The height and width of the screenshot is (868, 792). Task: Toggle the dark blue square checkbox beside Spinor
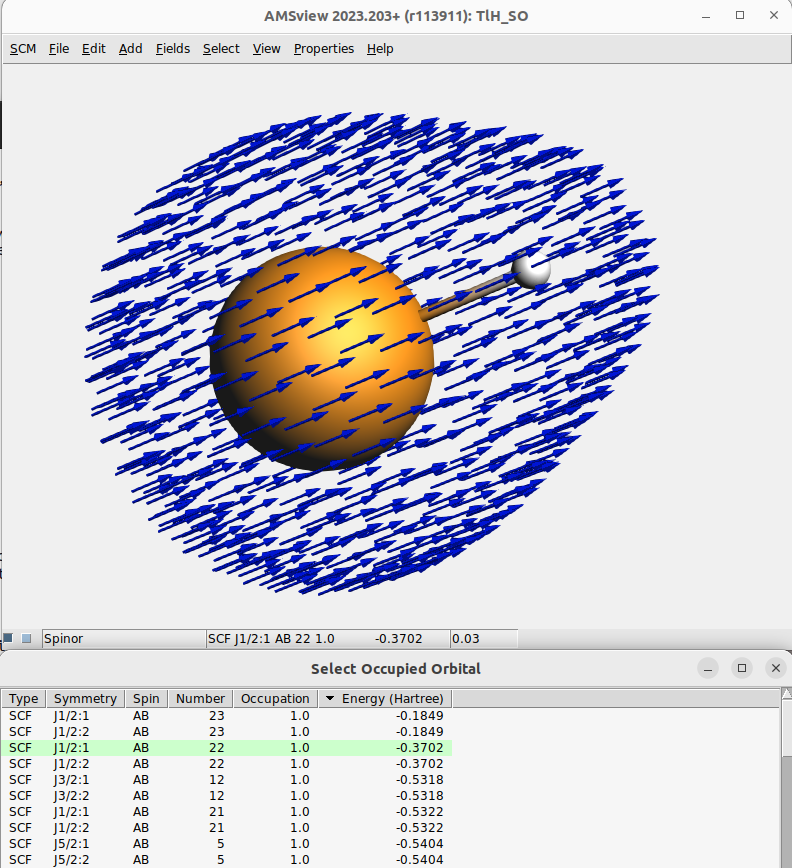8,638
